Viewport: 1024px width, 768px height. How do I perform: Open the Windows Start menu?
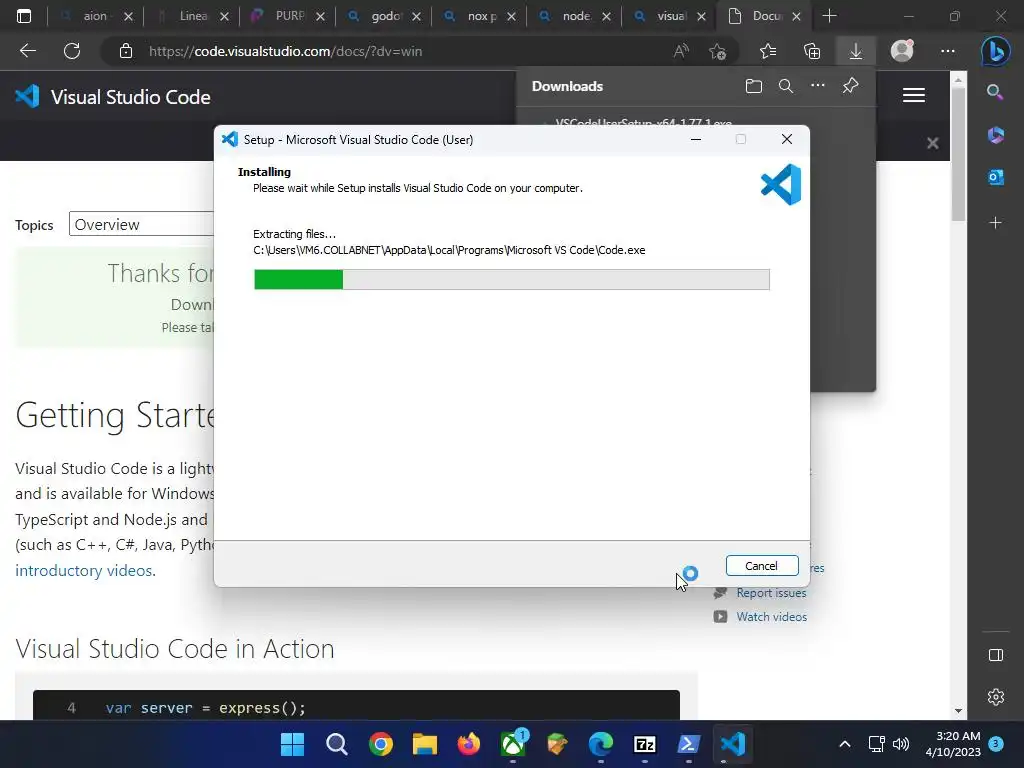pyautogui.click(x=292, y=744)
